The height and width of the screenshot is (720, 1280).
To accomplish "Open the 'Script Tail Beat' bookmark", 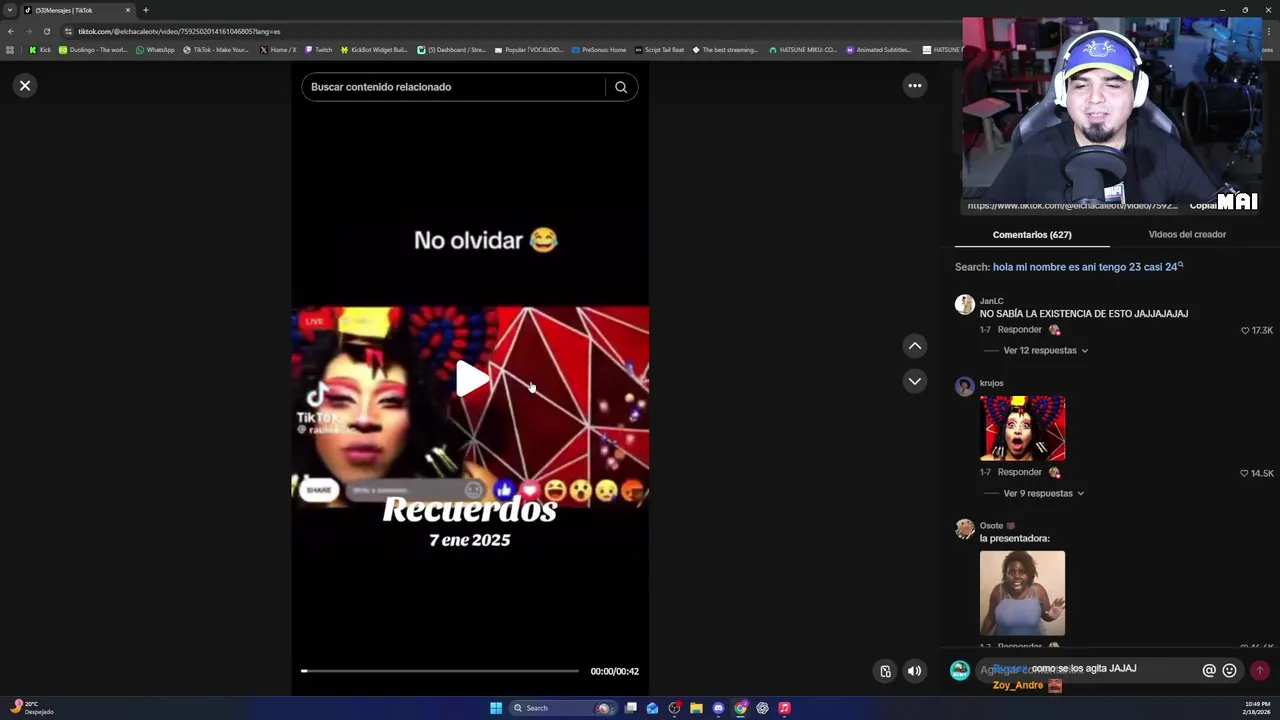I will point(660,49).
